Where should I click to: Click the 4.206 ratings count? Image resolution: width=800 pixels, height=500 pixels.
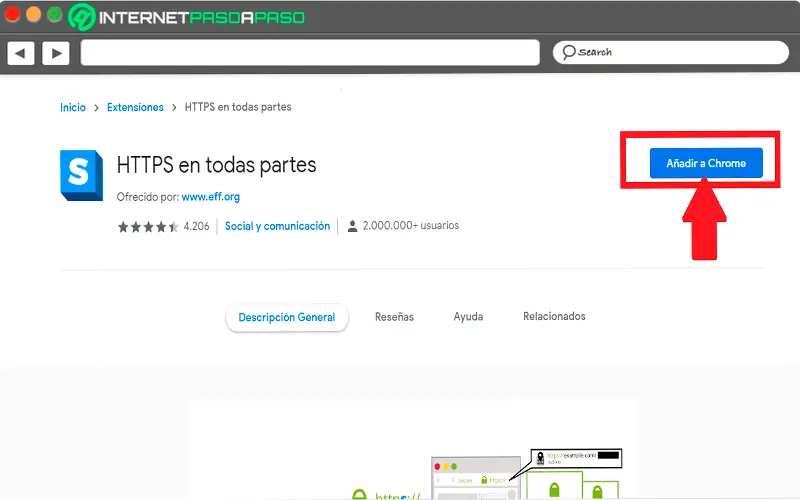point(196,226)
